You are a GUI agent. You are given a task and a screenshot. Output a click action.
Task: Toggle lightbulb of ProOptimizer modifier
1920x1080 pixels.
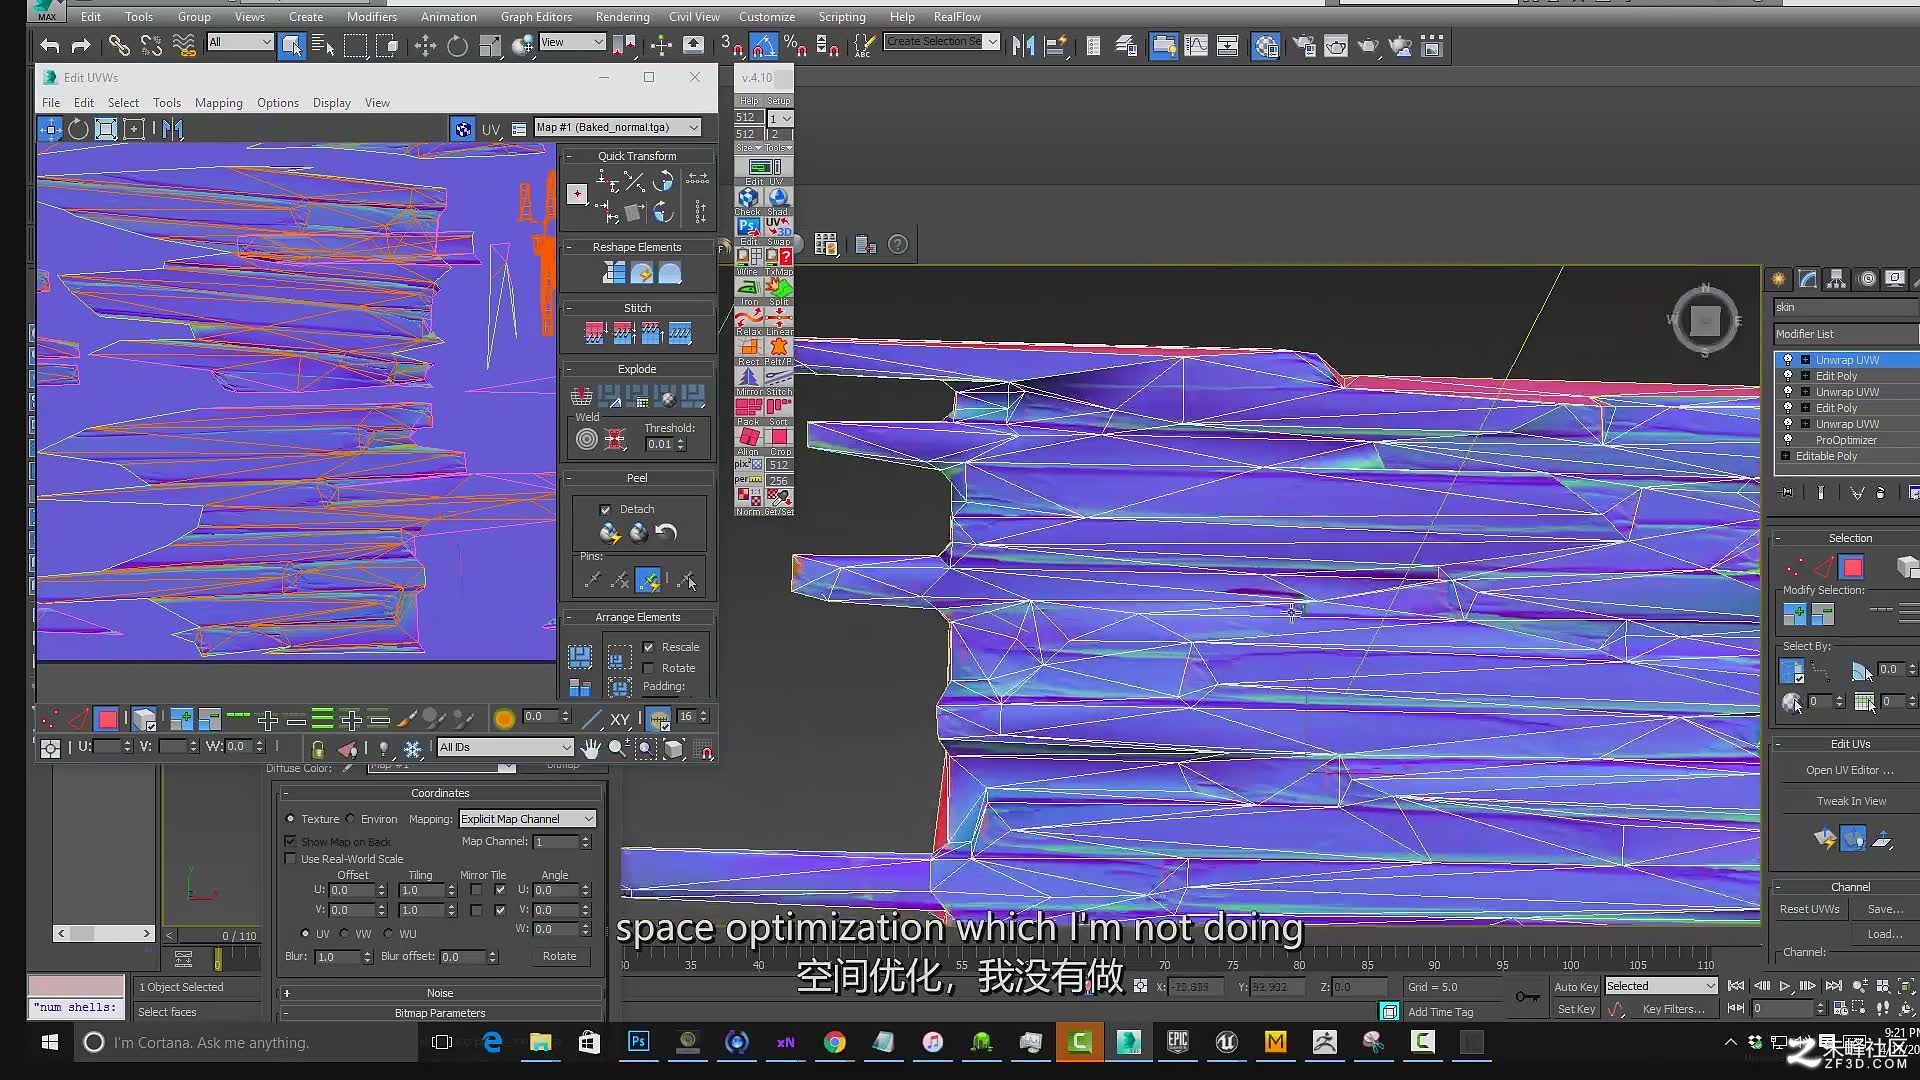coord(1788,440)
